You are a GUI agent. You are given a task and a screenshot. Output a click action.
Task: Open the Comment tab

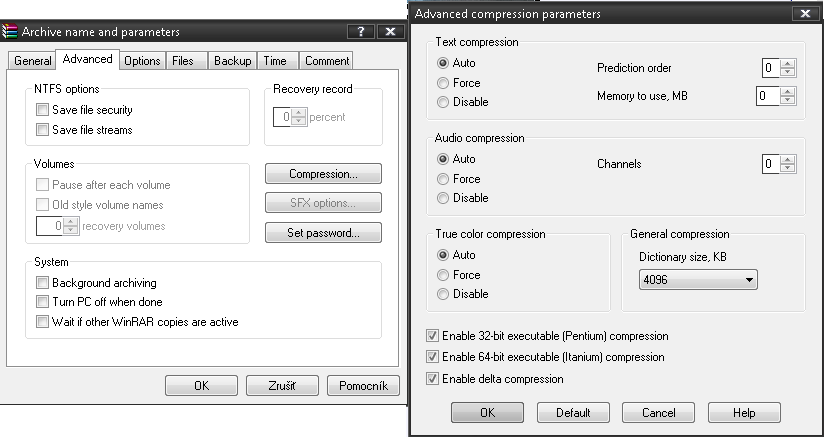pyautogui.click(x=327, y=61)
